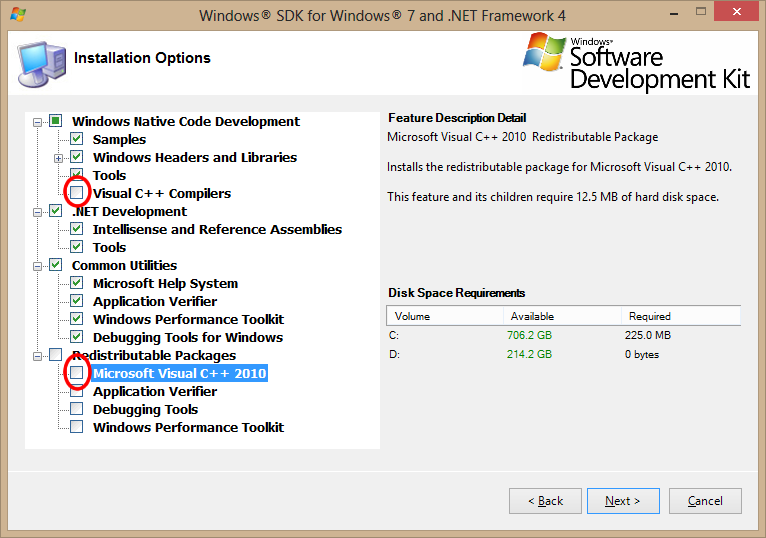Select the Intellisense and Reference Assemblies item
Image resolution: width=766 pixels, height=538 pixels.
217,229
